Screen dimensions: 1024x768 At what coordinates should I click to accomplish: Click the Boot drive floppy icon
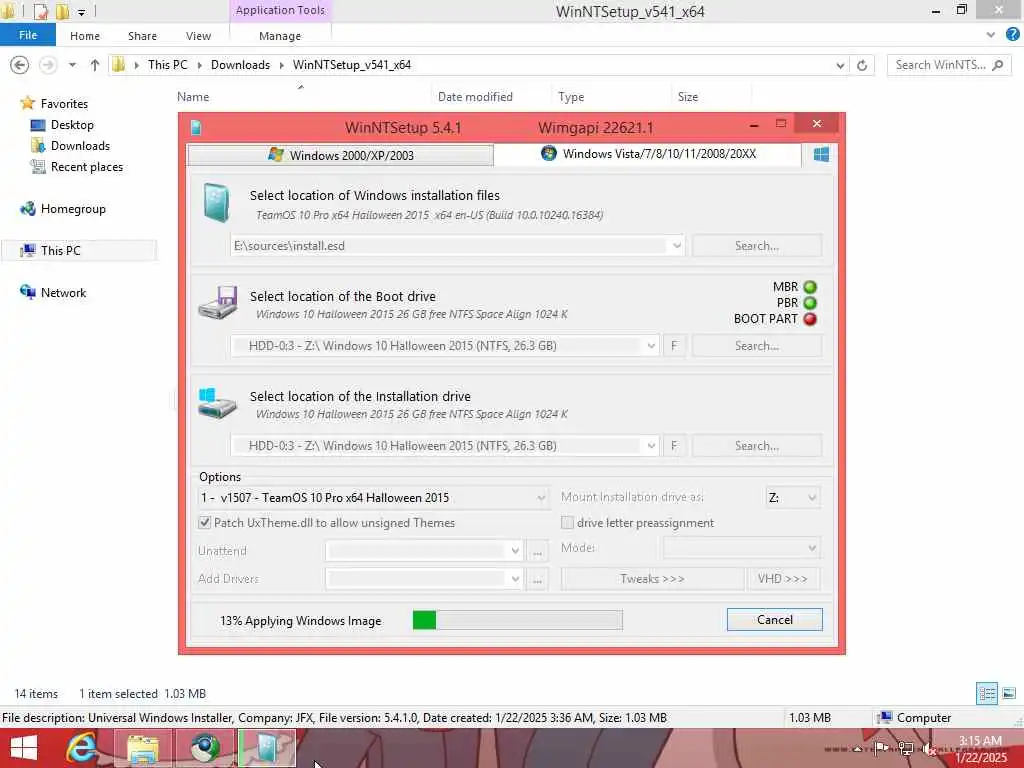(218, 302)
